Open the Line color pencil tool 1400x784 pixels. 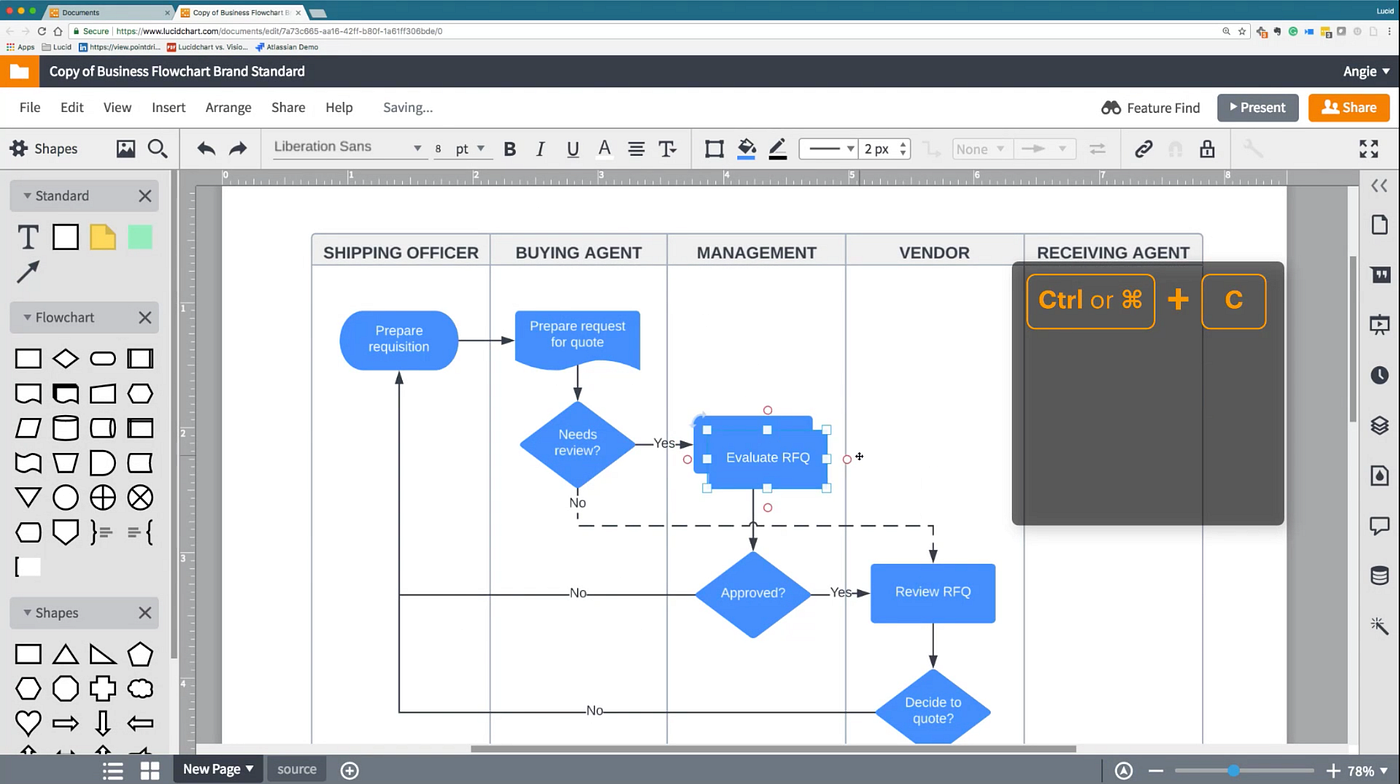click(778, 148)
